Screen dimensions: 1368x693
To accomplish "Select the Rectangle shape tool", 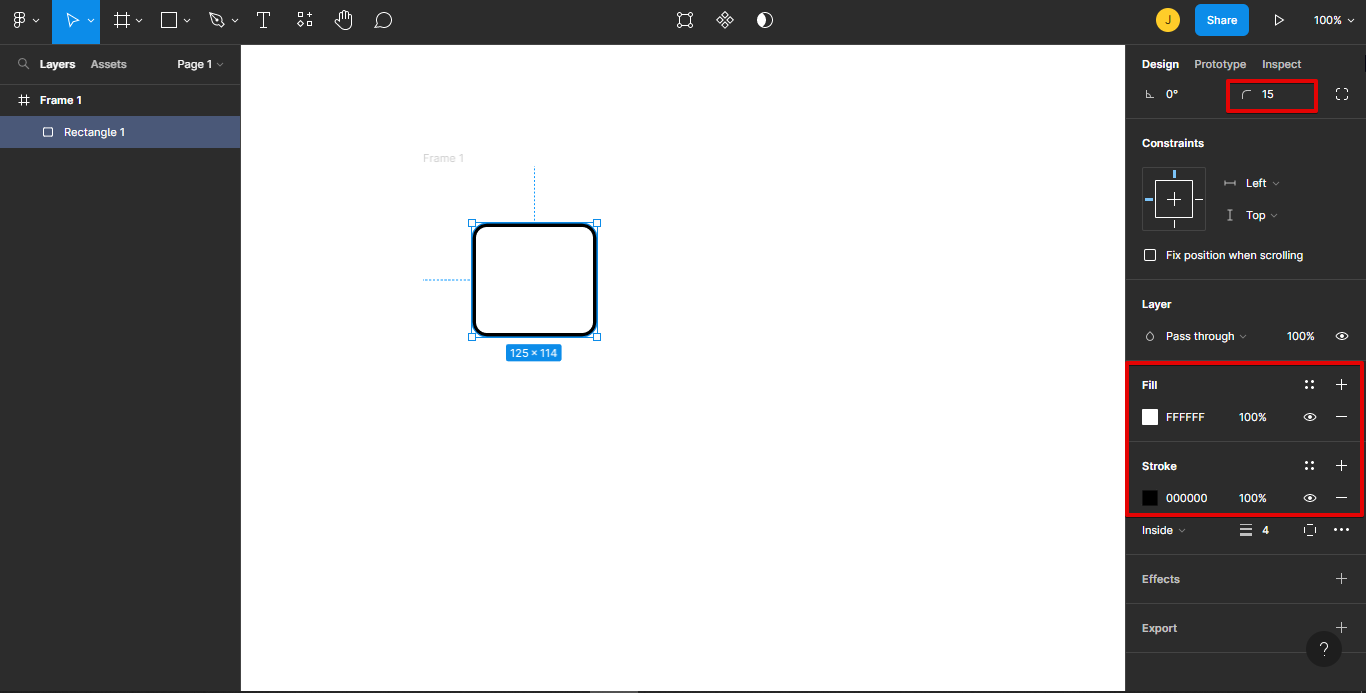I will coord(169,20).
